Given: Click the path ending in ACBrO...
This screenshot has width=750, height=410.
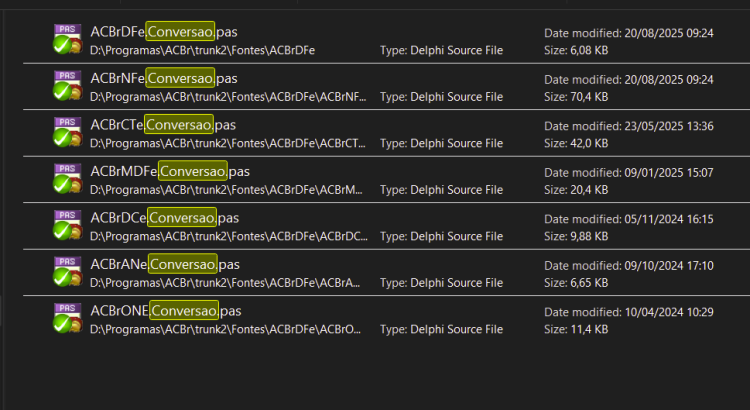Looking at the screenshot, I should tap(225, 329).
